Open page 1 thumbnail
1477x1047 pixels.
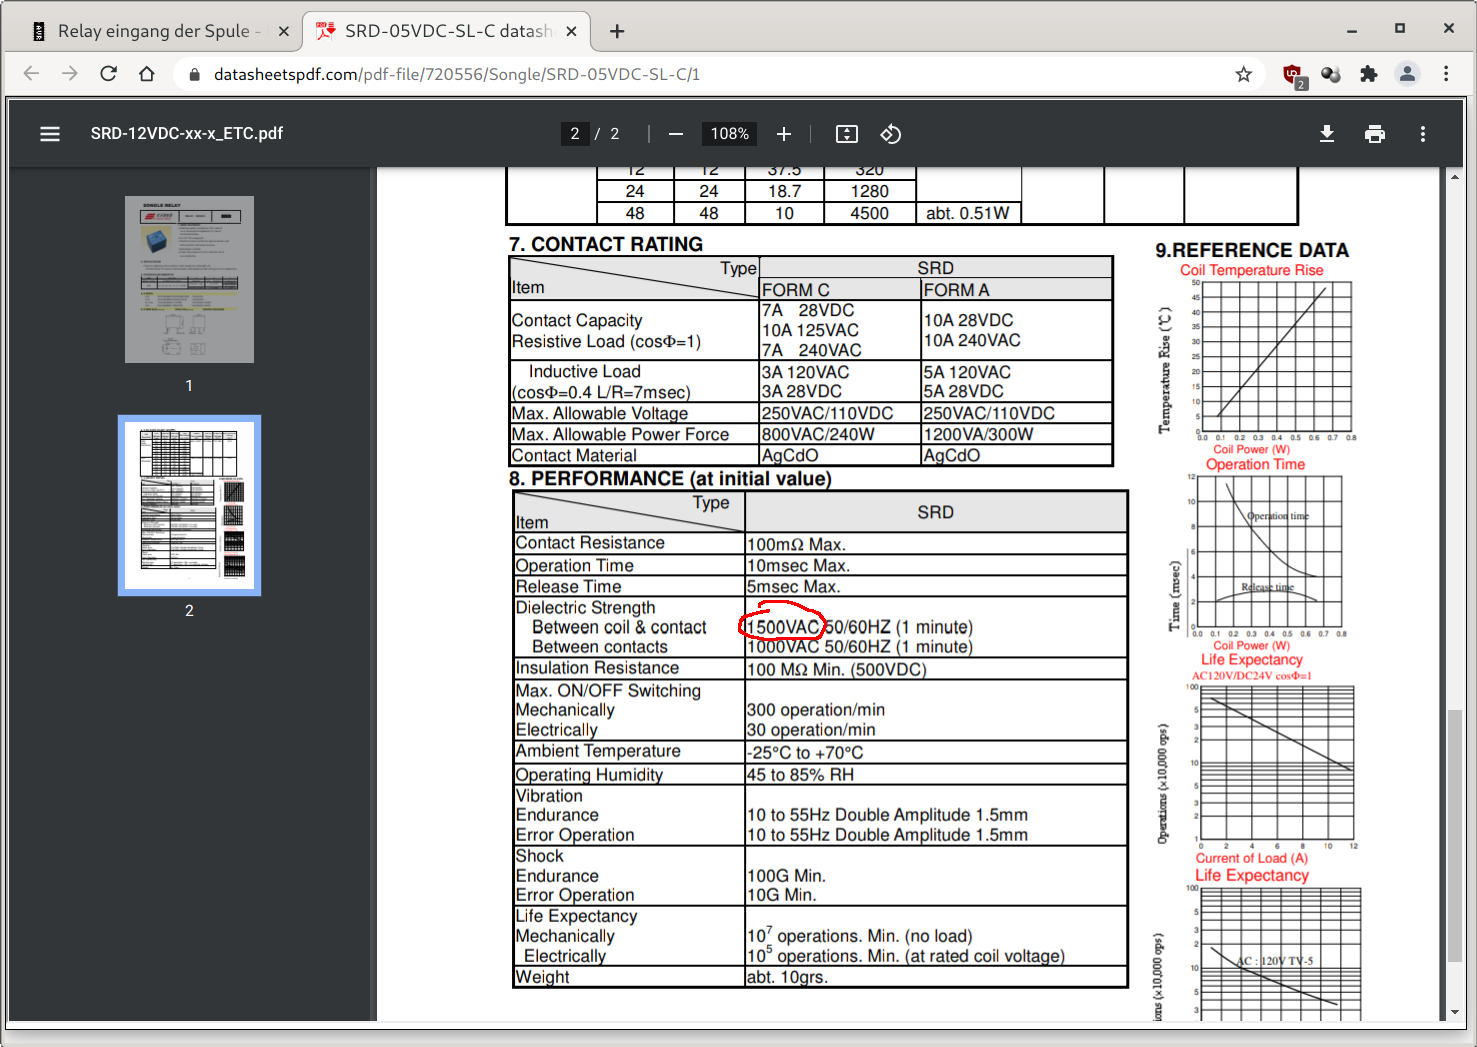point(189,279)
